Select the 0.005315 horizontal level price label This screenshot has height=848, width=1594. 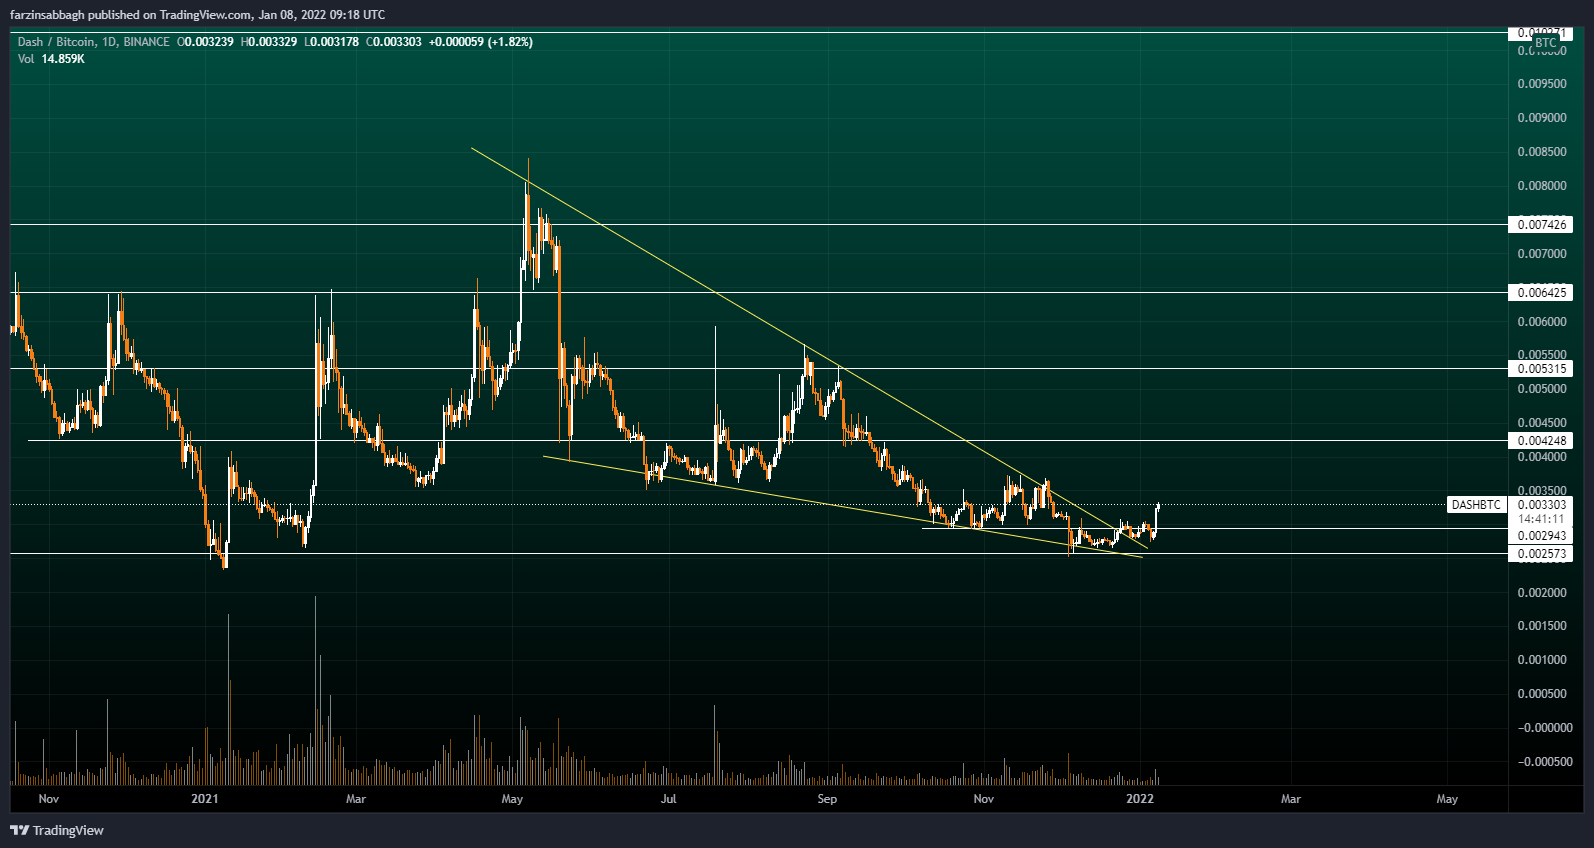click(1541, 369)
